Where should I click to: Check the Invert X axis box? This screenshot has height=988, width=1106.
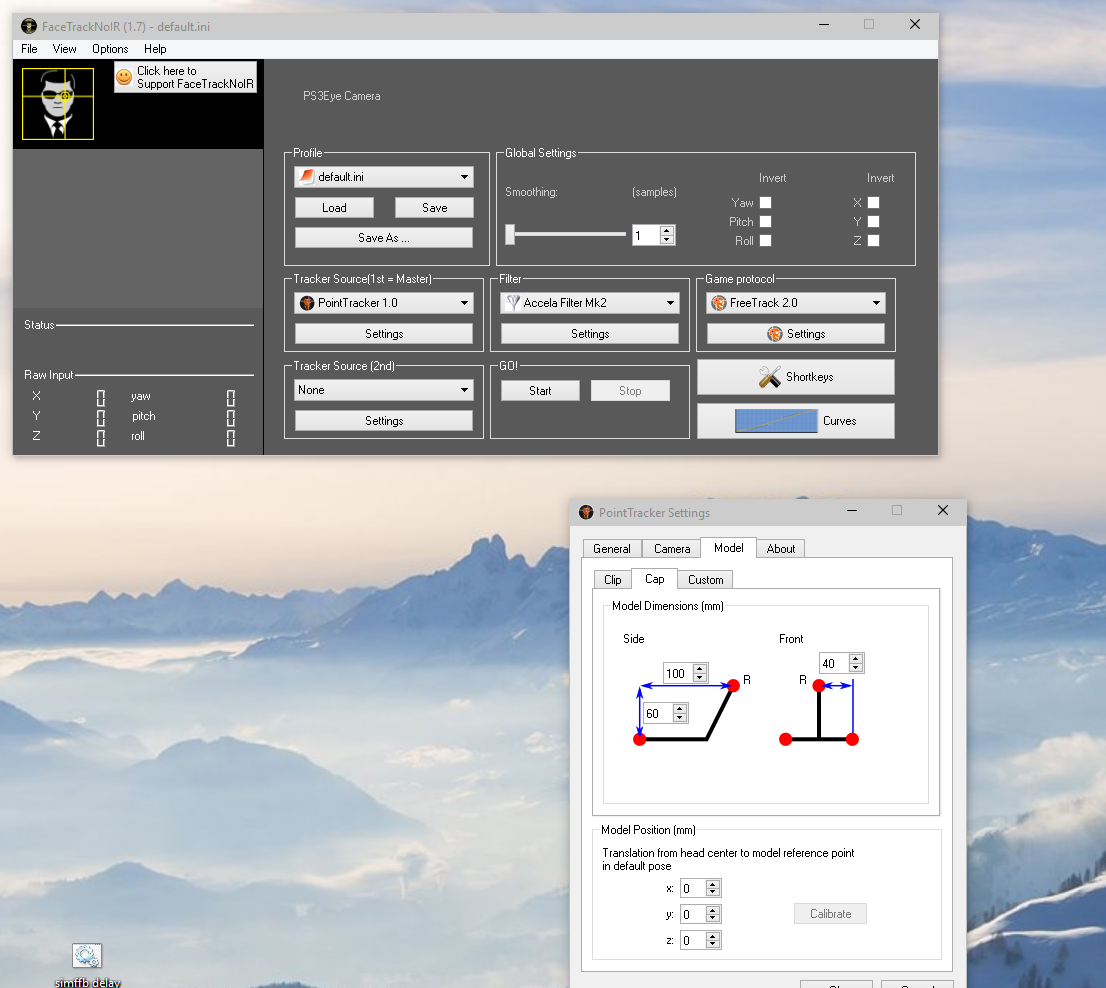click(873, 203)
